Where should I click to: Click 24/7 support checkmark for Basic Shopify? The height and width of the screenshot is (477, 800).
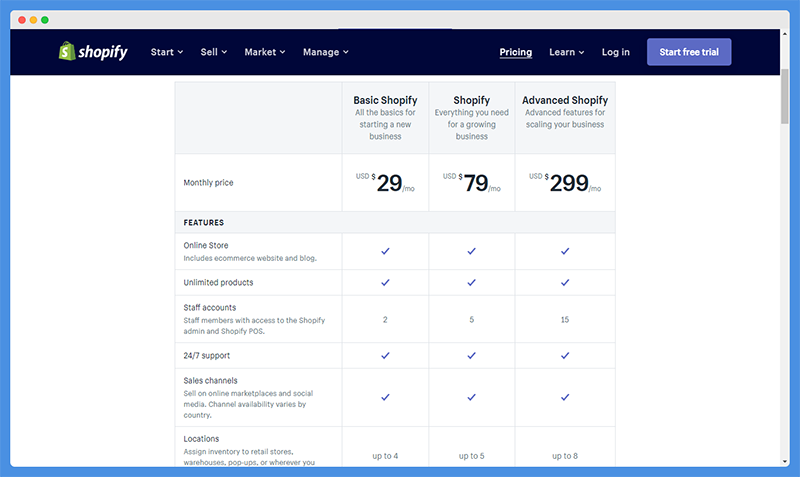click(385, 356)
